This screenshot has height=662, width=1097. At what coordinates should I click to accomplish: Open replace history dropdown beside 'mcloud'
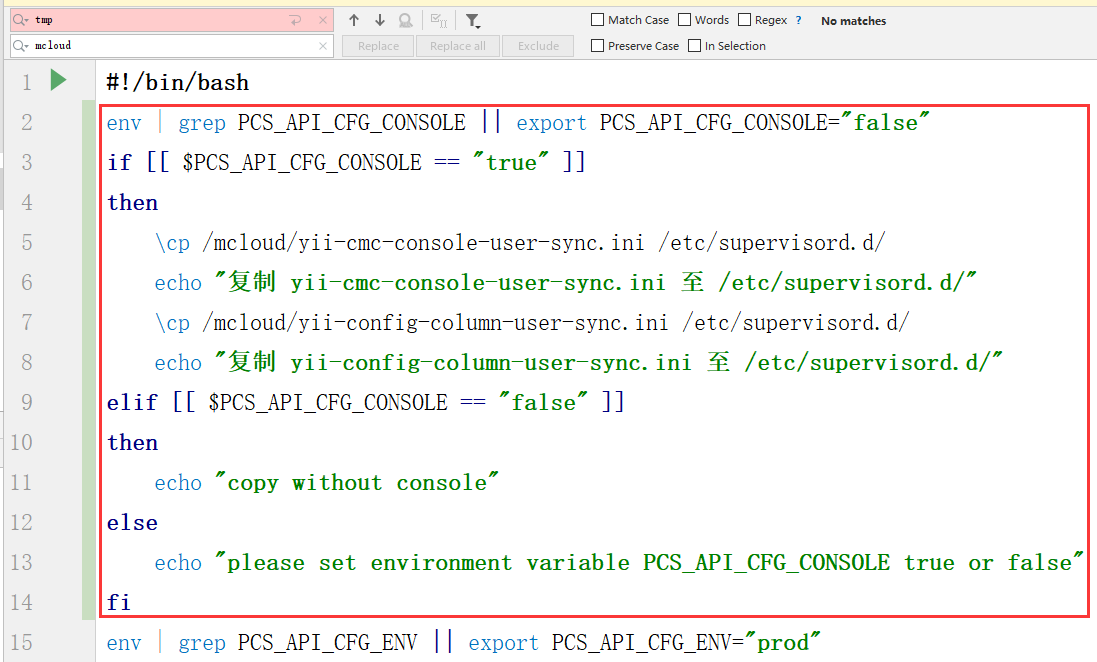(21, 46)
